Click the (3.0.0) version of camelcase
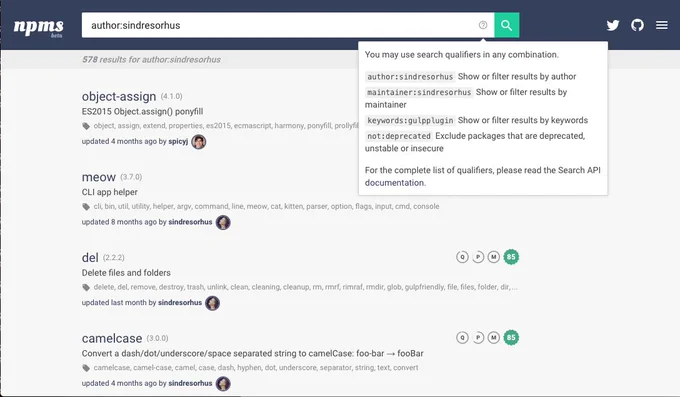Screen dimensions: 680x397 click(157, 338)
